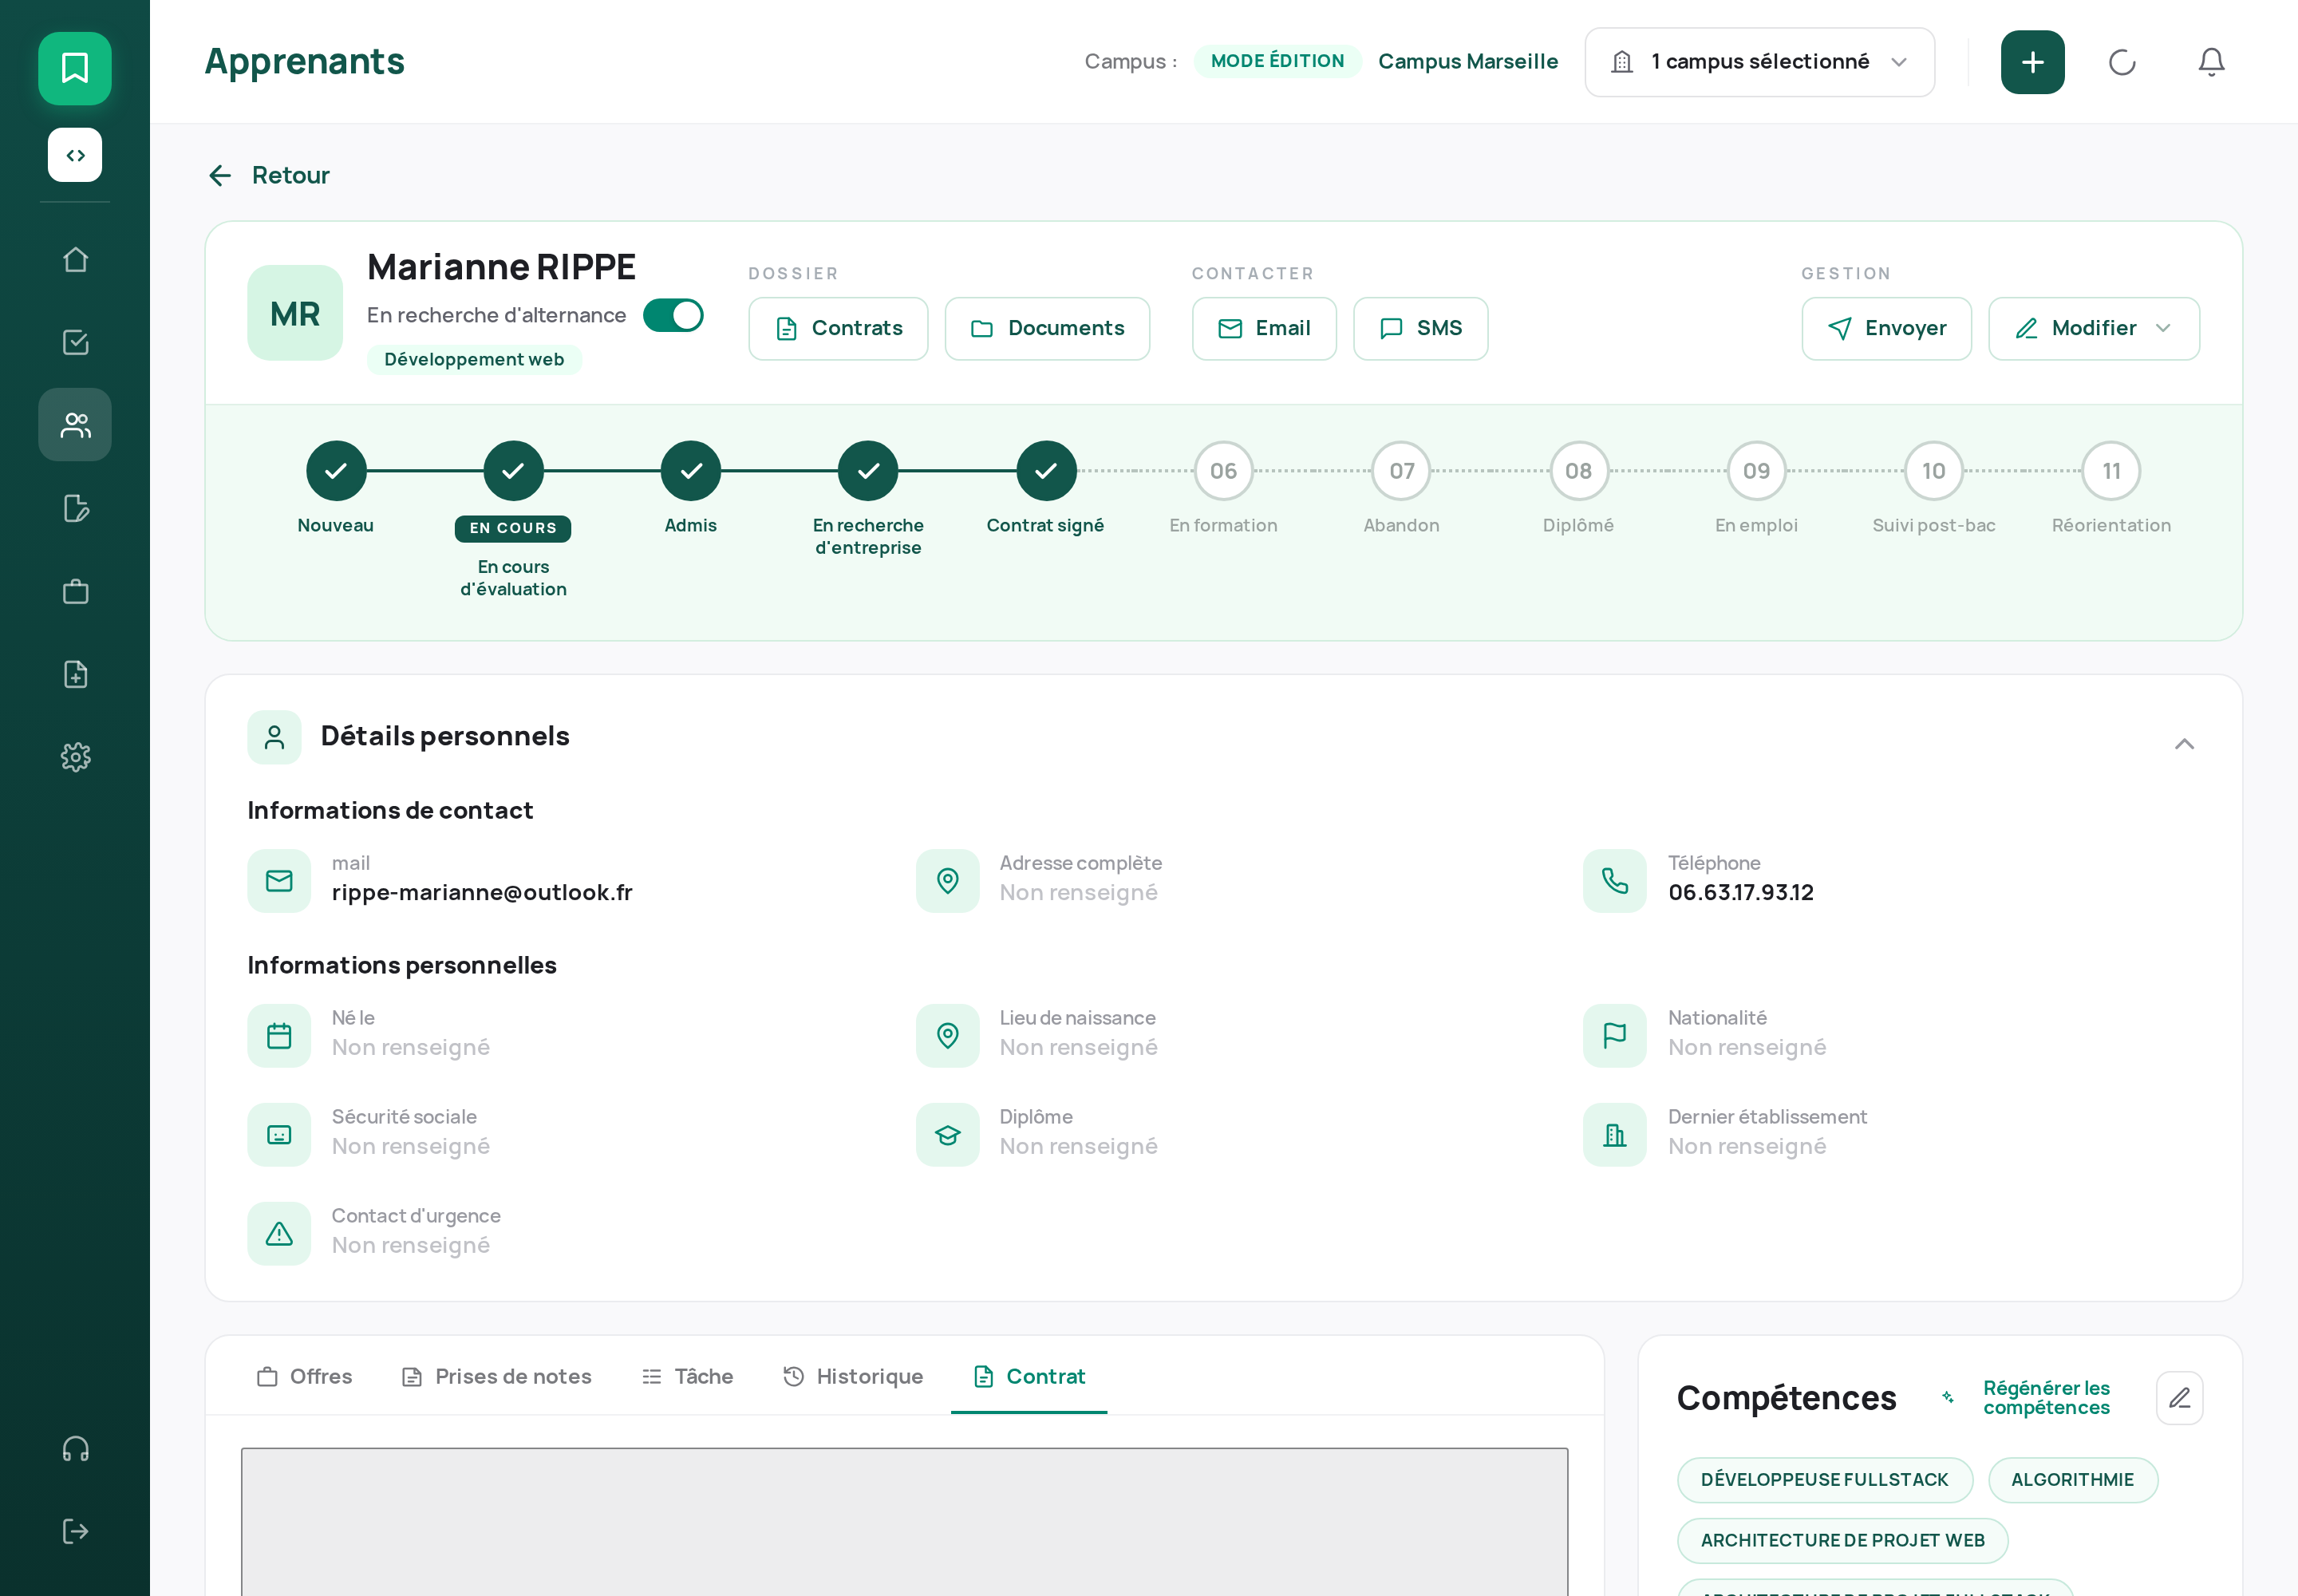Click the warning triangle beside Contact d'urgence
The height and width of the screenshot is (1596, 2298).
click(279, 1233)
